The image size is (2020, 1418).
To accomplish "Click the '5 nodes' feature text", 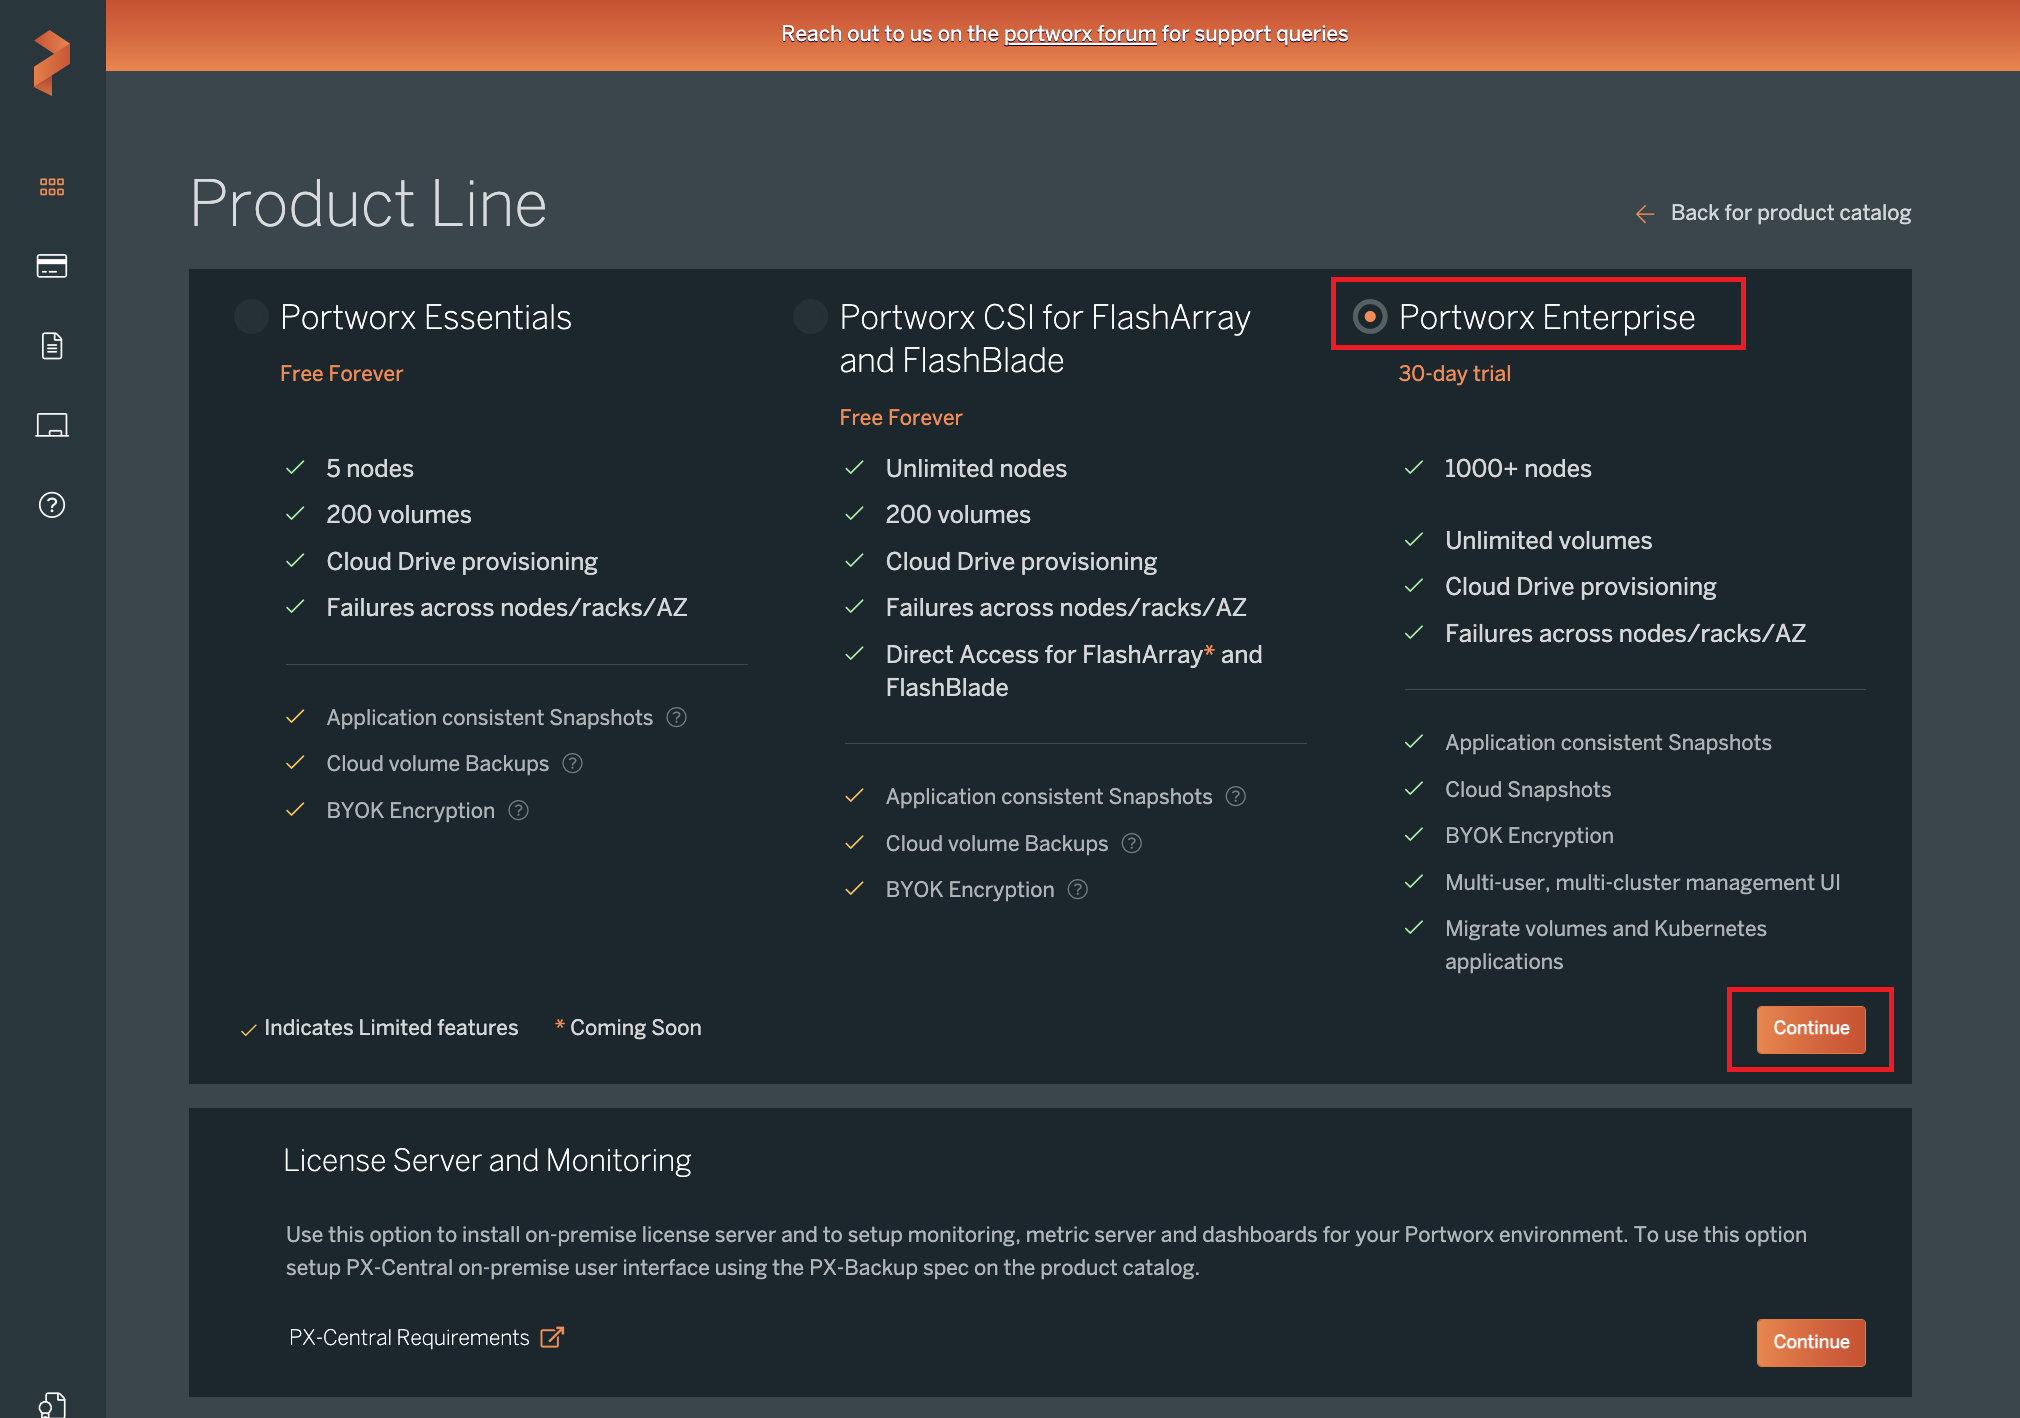I will click(x=369, y=469).
